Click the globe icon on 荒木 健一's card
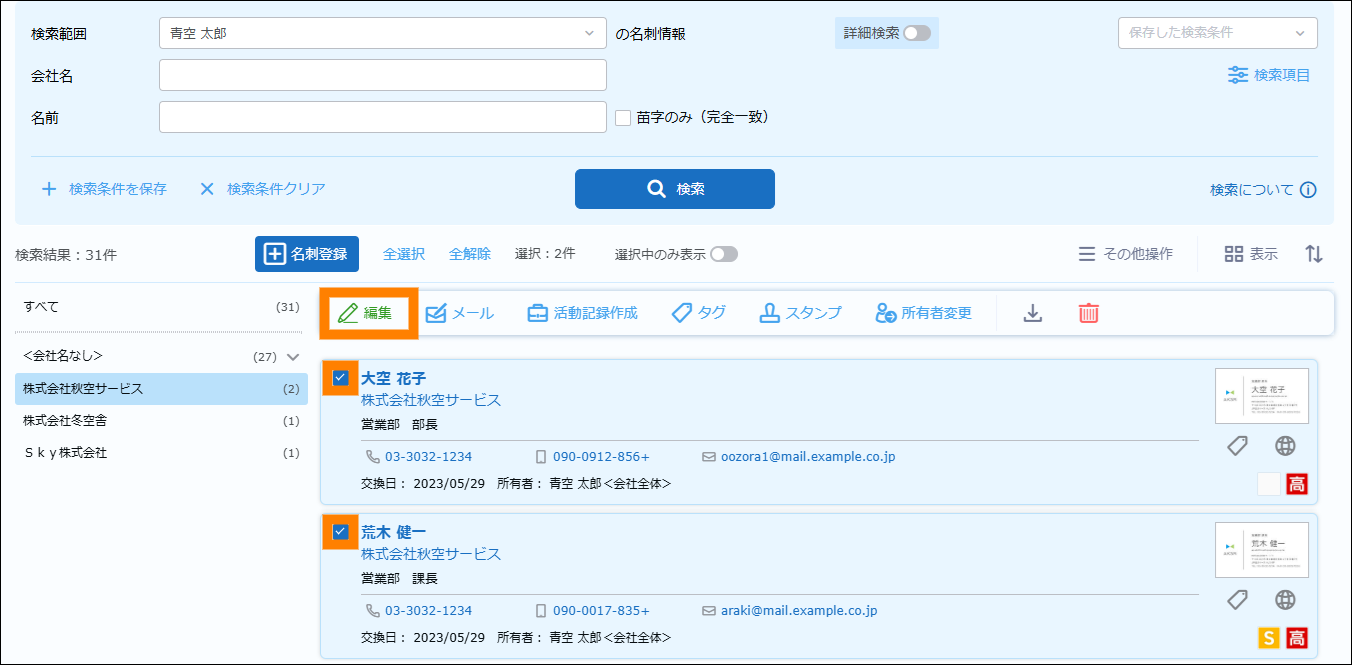1352x665 pixels. pyautogui.click(x=1285, y=600)
